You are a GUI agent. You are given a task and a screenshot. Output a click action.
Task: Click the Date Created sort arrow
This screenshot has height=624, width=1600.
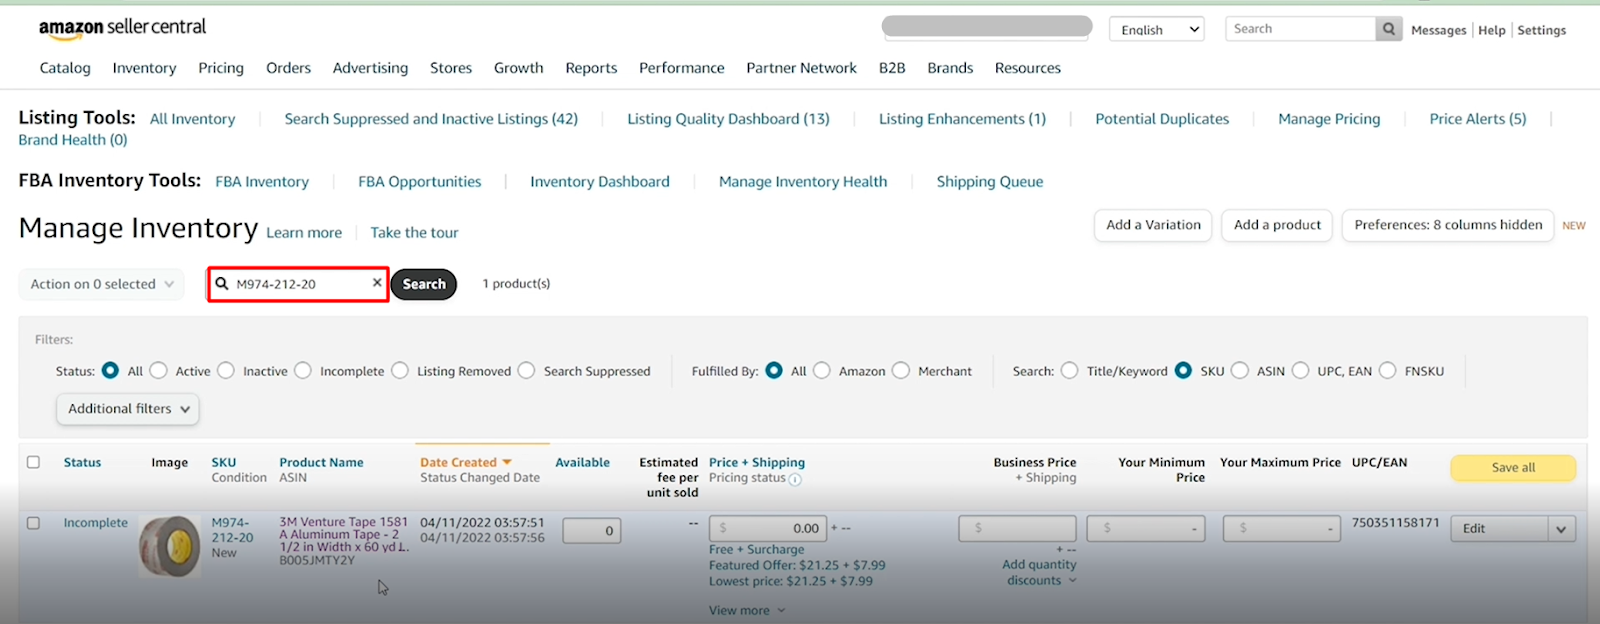pyautogui.click(x=507, y=462)
